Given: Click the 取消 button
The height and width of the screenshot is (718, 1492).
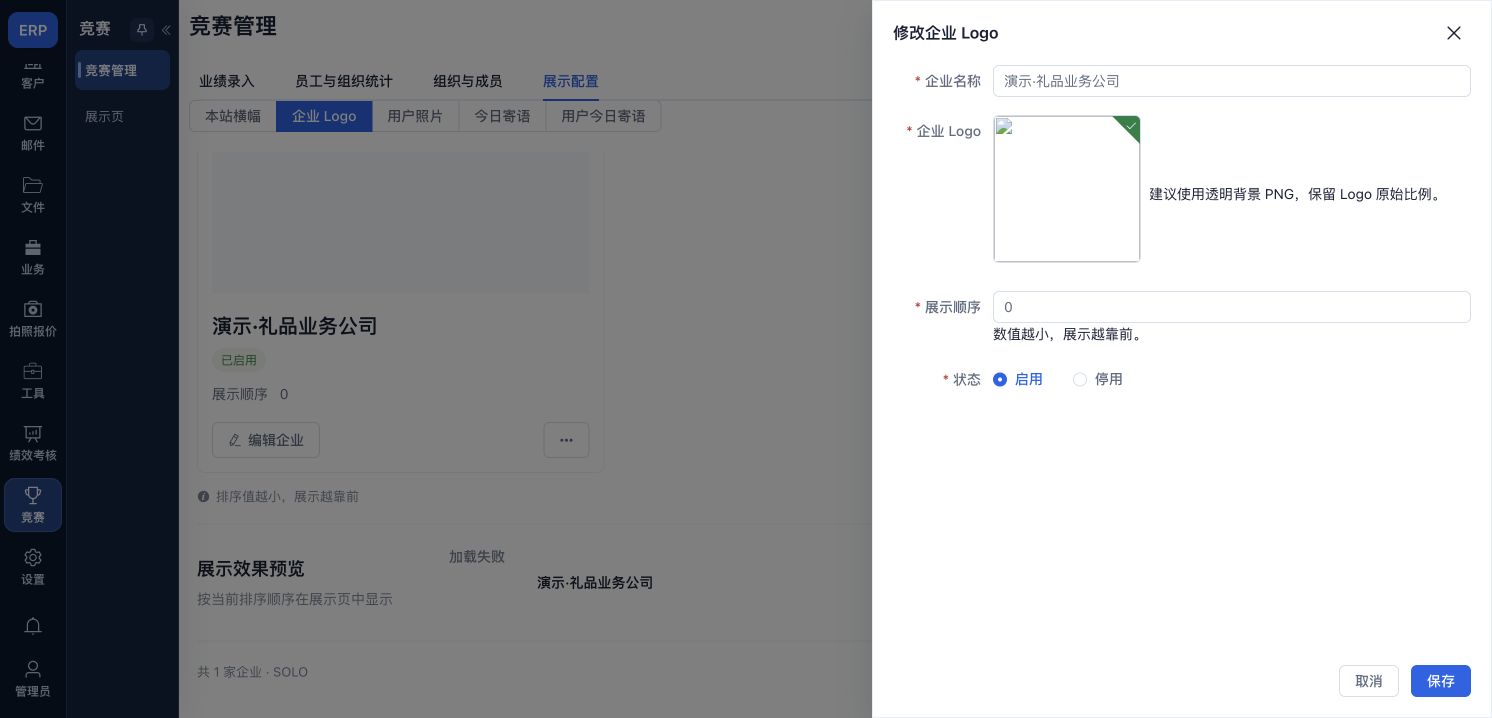Looking at the screenshot, I should coord(1369,681).
